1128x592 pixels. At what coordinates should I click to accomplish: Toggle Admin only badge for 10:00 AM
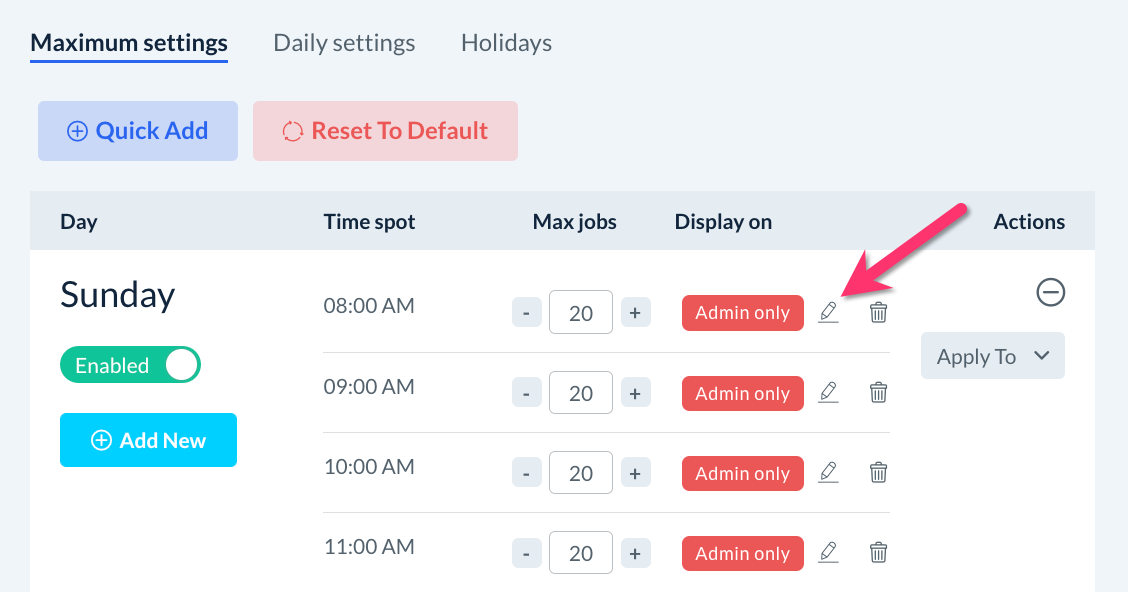(x=742, y=473)
